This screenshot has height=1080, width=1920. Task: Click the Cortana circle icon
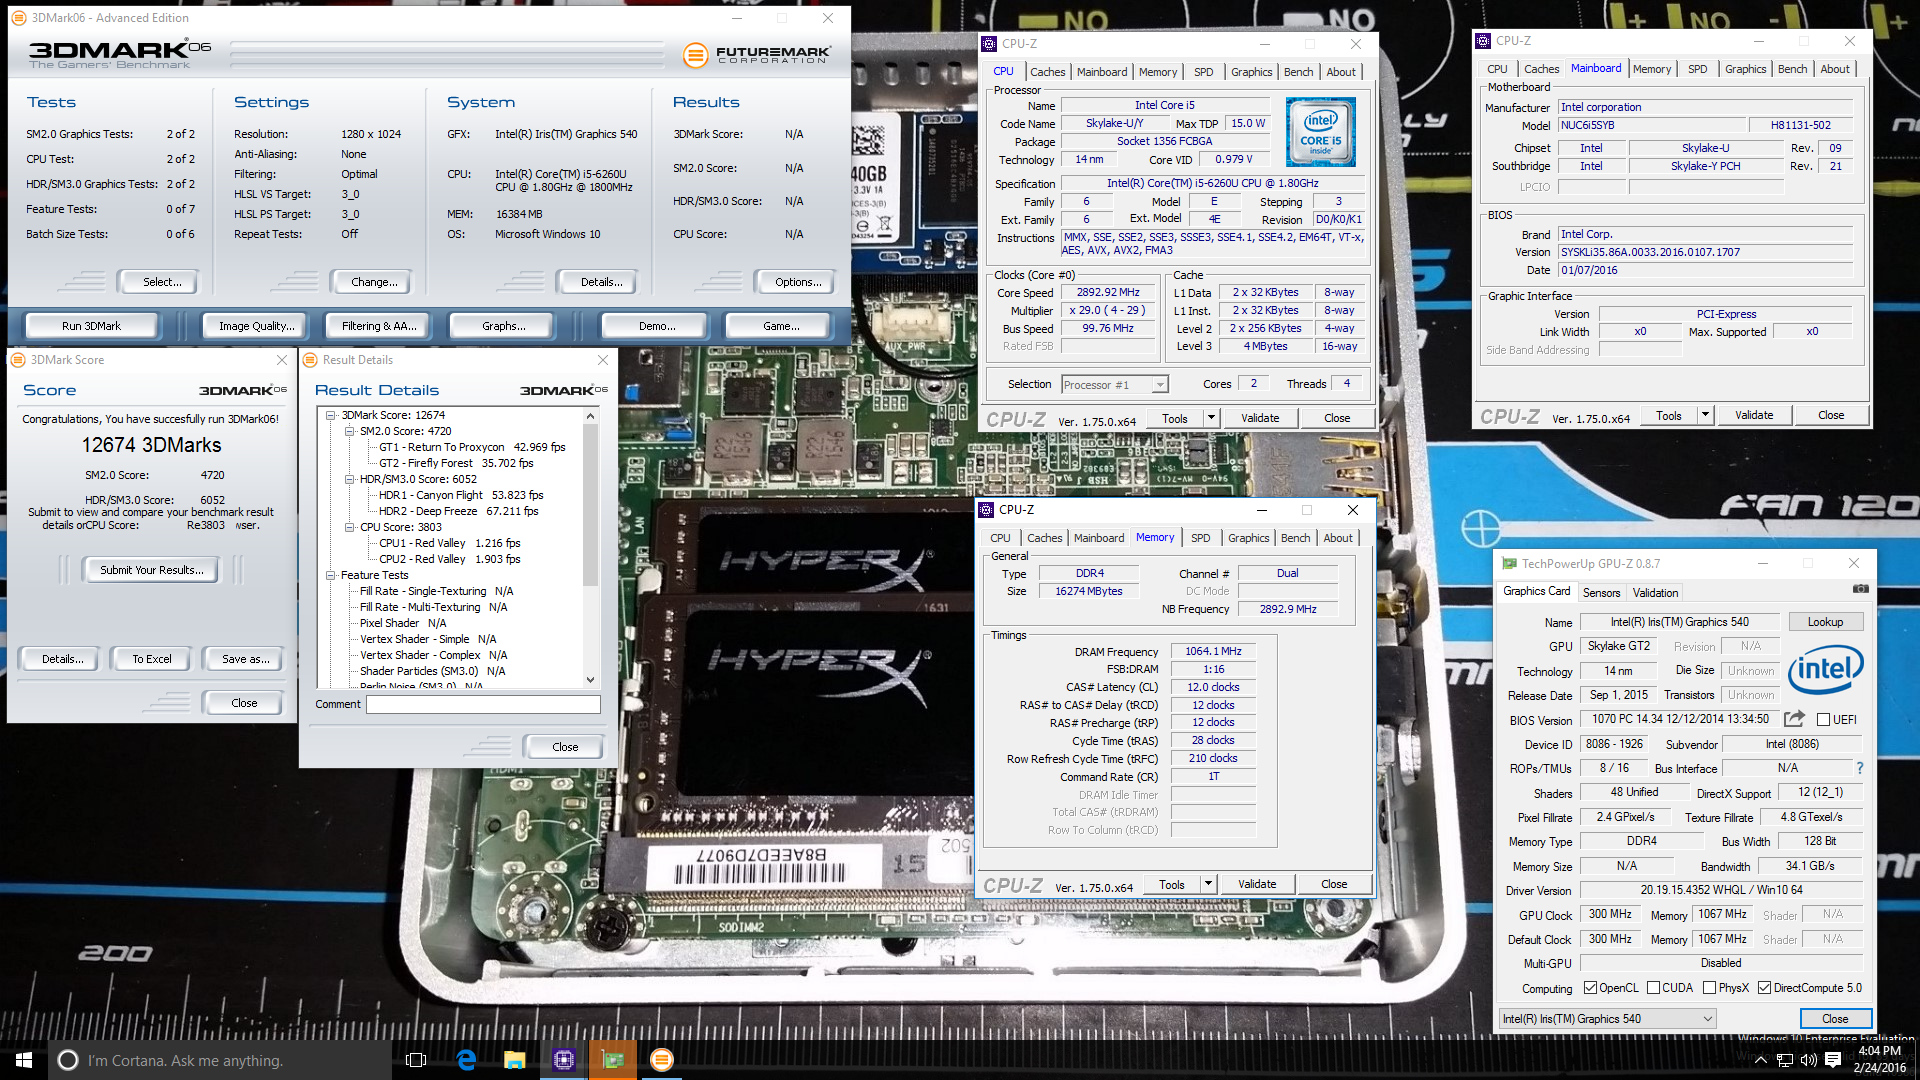(67, 1060)
